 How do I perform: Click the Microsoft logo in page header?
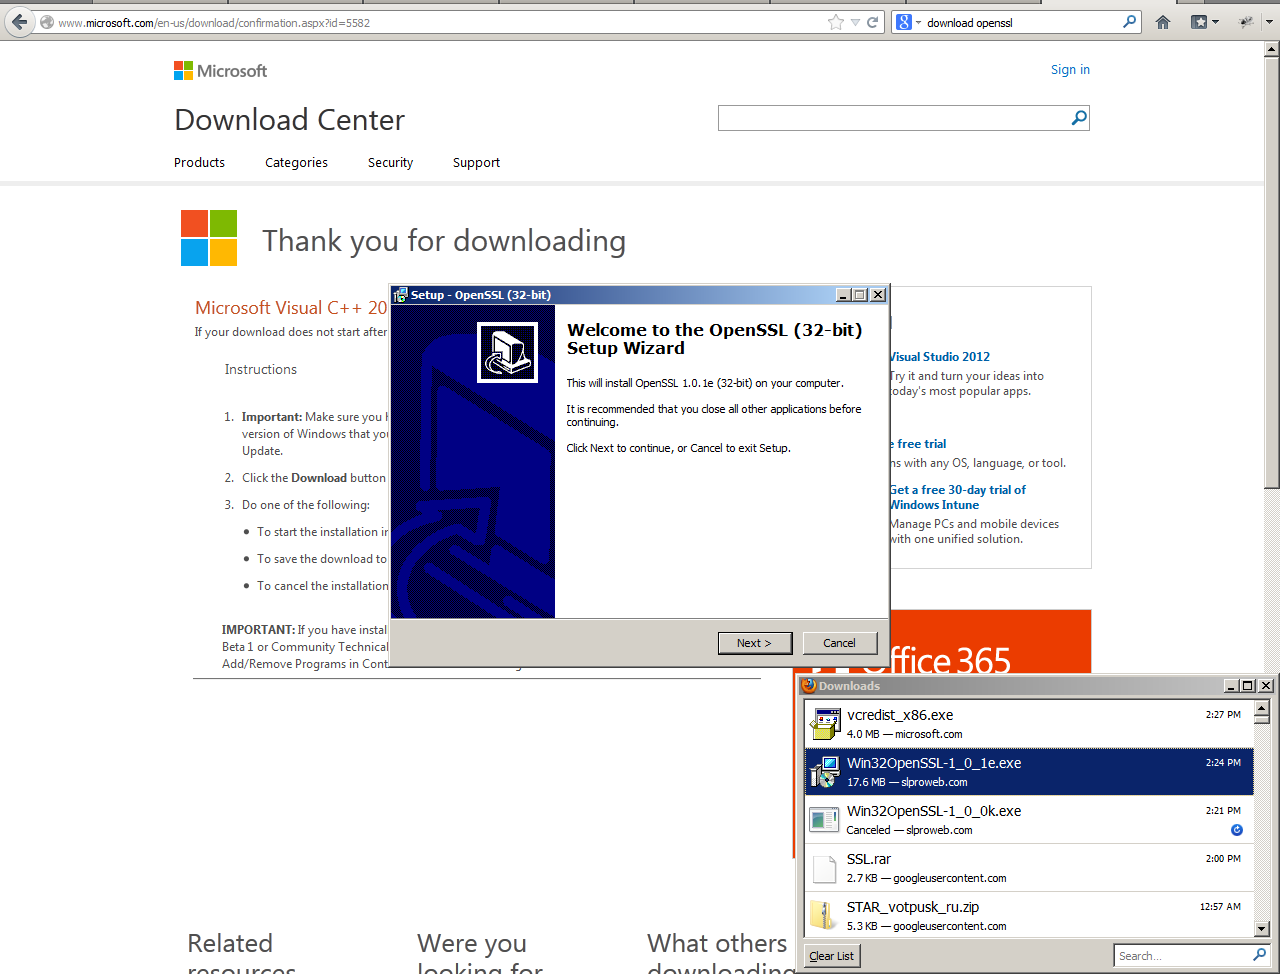pyautogui.click(x=220, y=71)
